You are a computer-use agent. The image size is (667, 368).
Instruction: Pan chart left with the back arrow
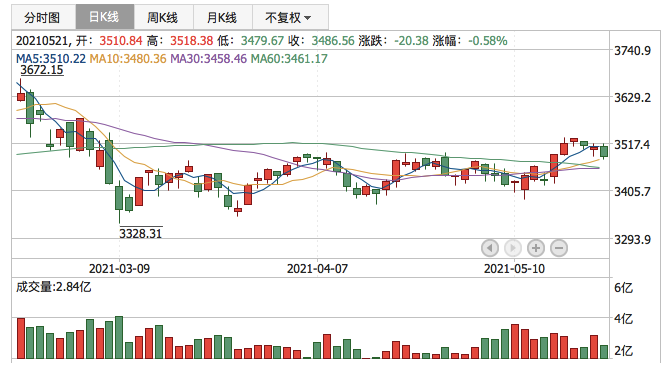click(490, 248)
